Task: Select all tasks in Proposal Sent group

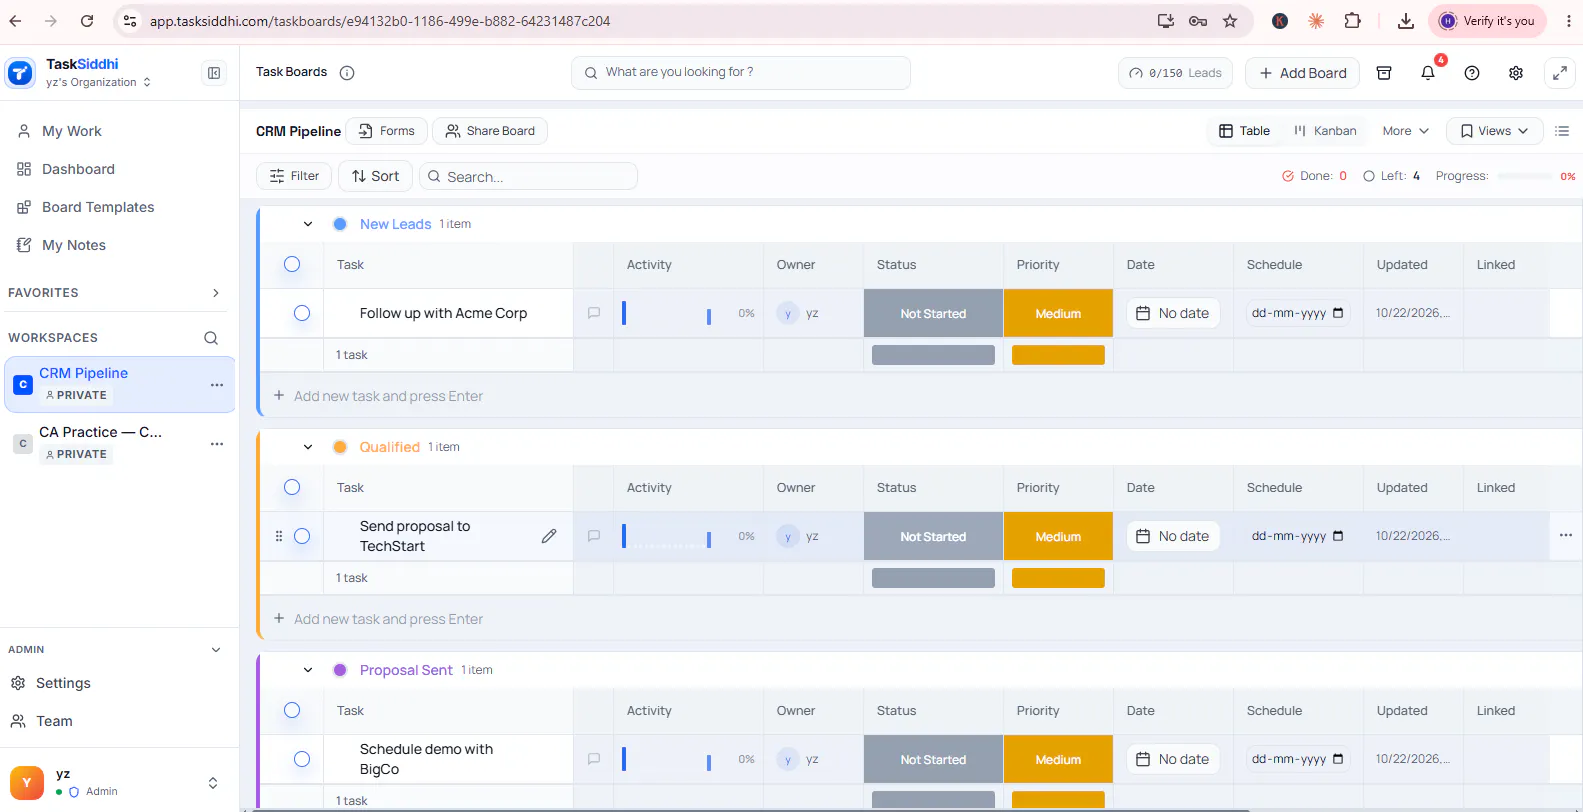Action: pyautogui.click(x=292, y=710)
